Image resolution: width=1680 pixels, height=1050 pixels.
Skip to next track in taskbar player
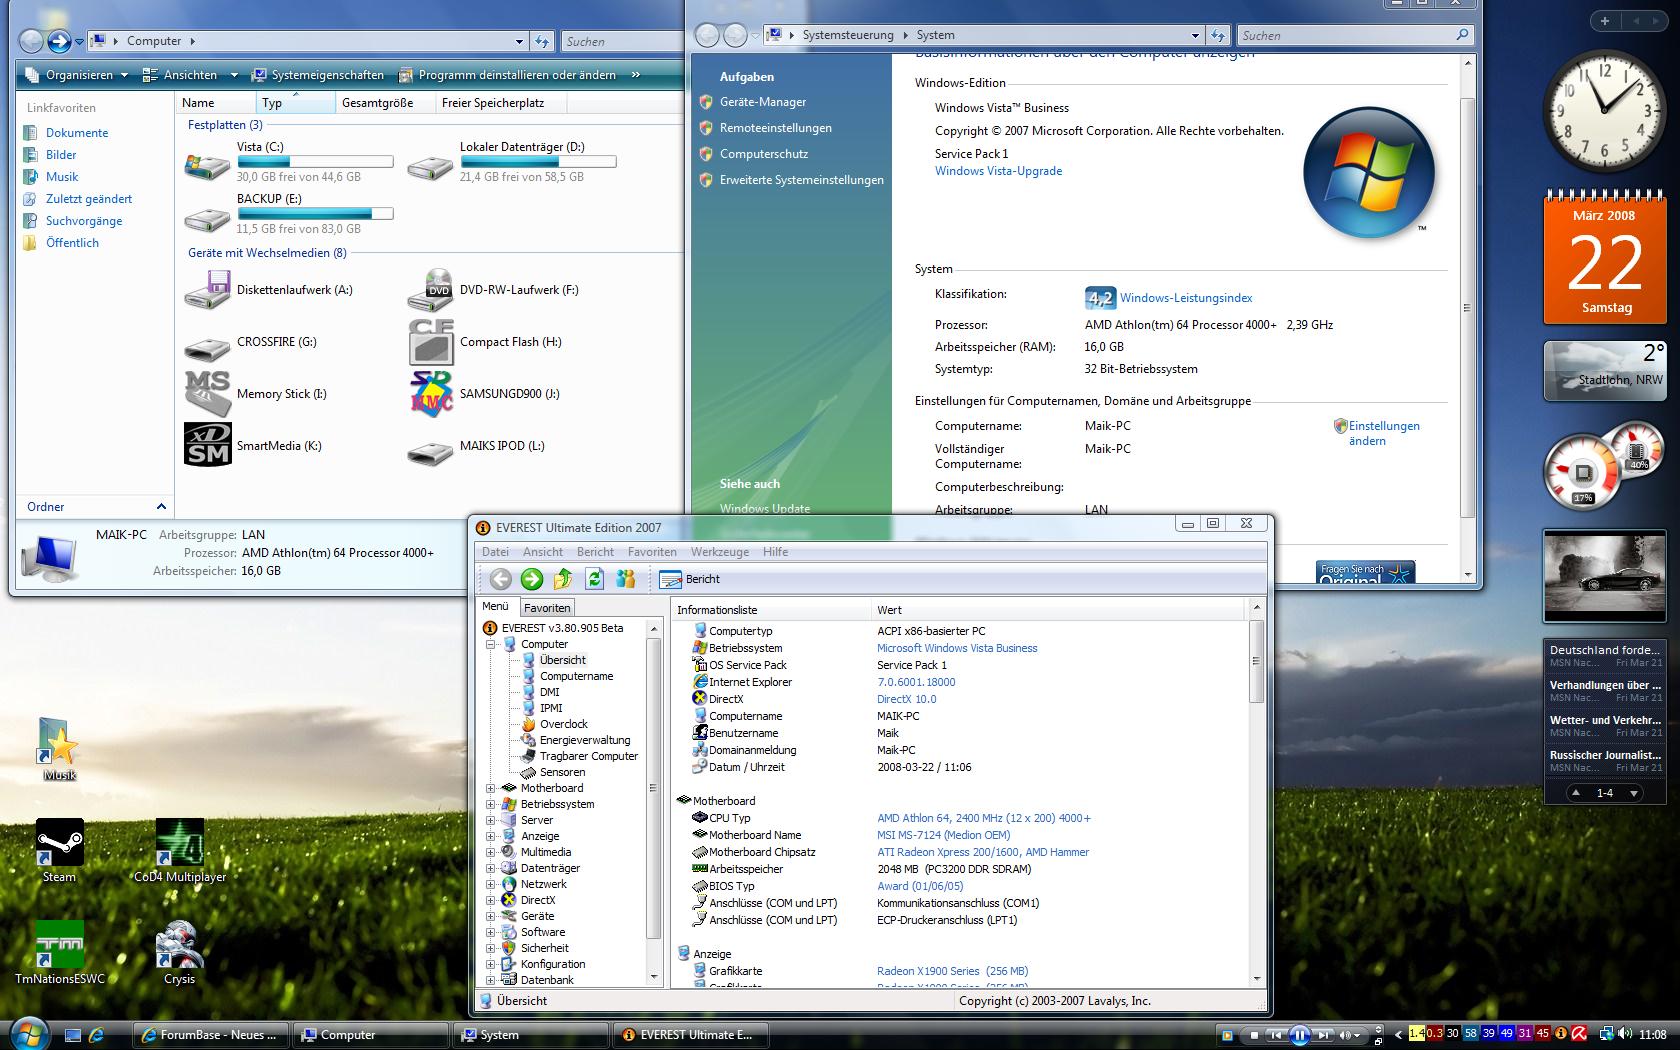coord(1323,1035)
